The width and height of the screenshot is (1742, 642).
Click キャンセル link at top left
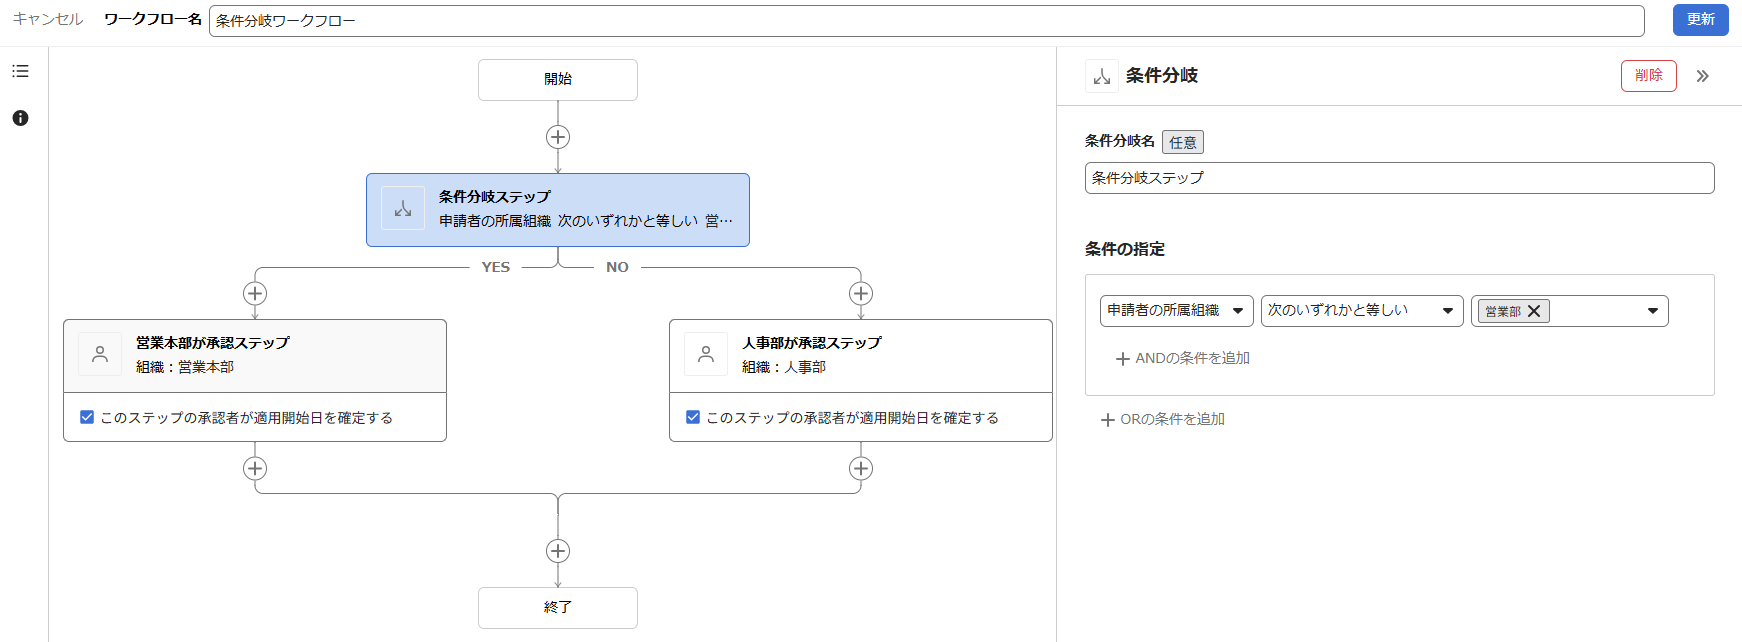coord(47,19)
